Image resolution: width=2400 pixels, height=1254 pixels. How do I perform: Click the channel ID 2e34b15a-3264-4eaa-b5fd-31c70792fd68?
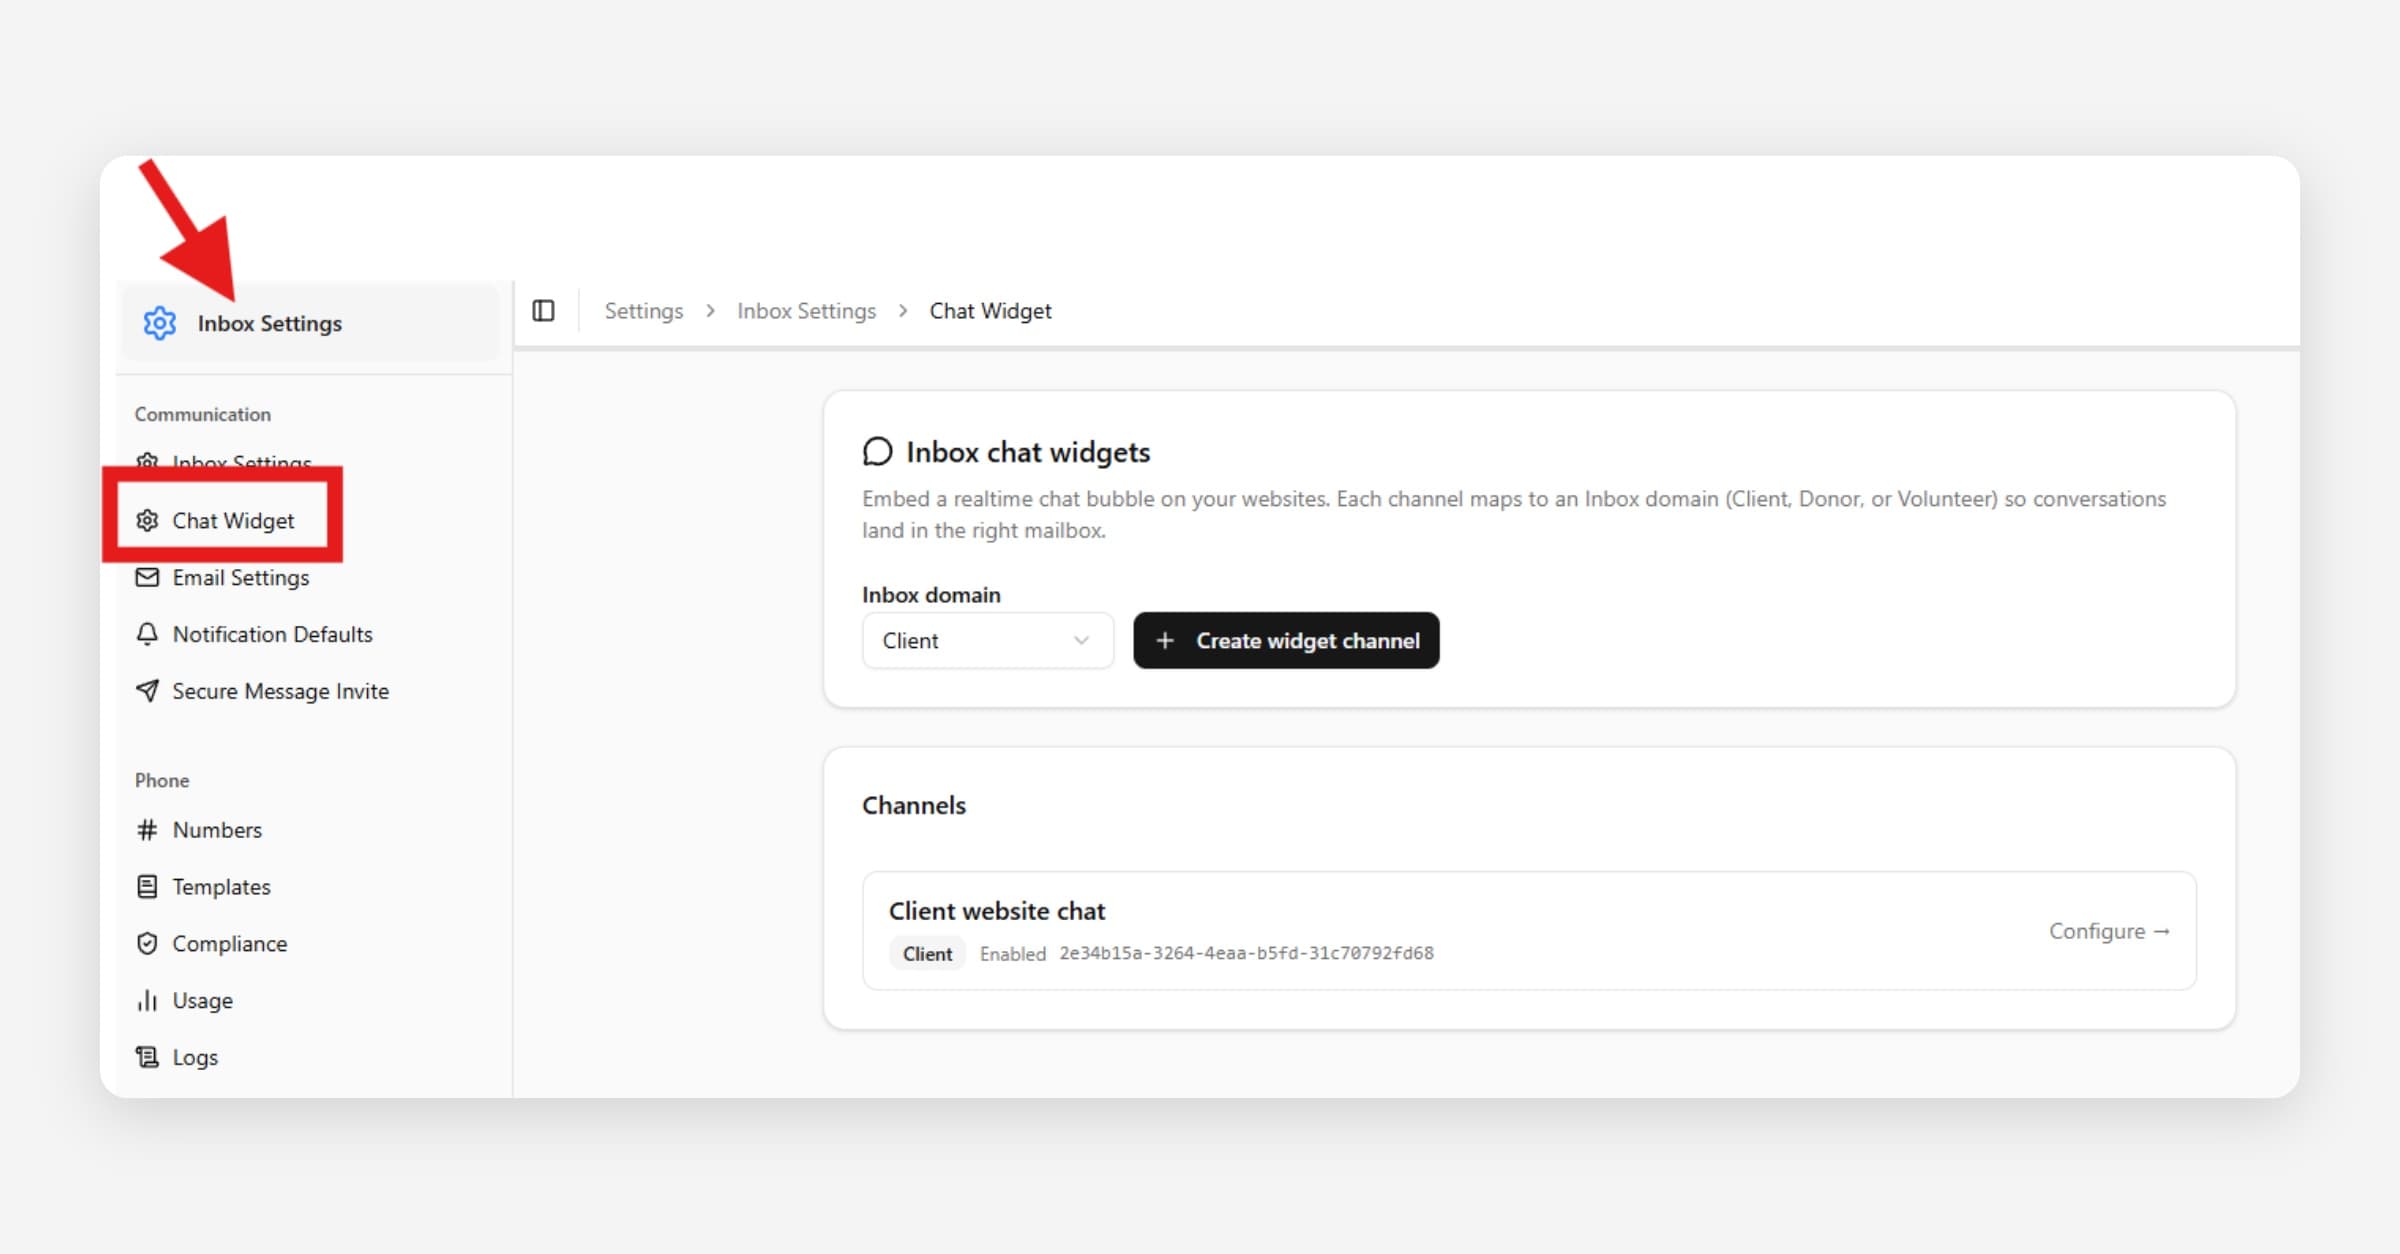click(x=1246, y=953)
